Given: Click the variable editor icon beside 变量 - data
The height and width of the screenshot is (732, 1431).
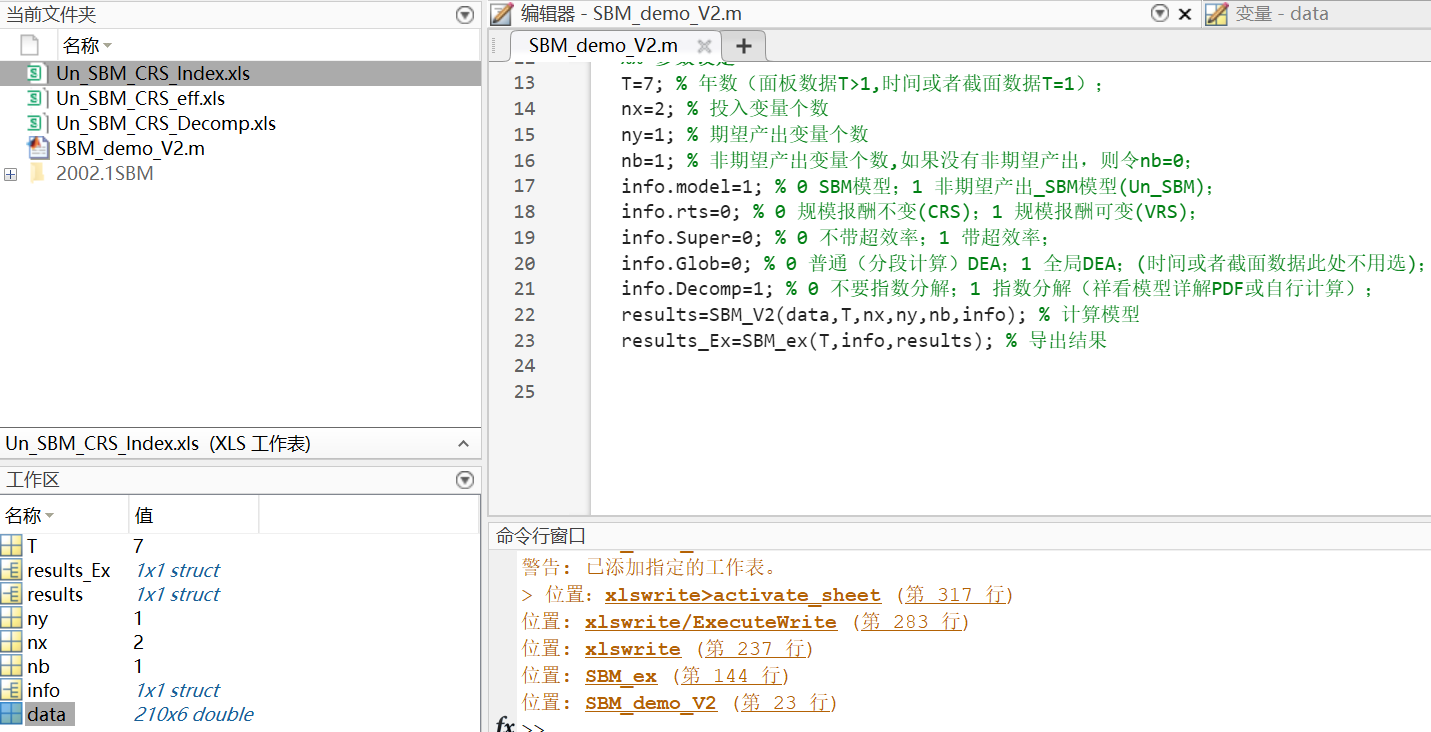Looking at the screenshot, I should coord(1216,14).
